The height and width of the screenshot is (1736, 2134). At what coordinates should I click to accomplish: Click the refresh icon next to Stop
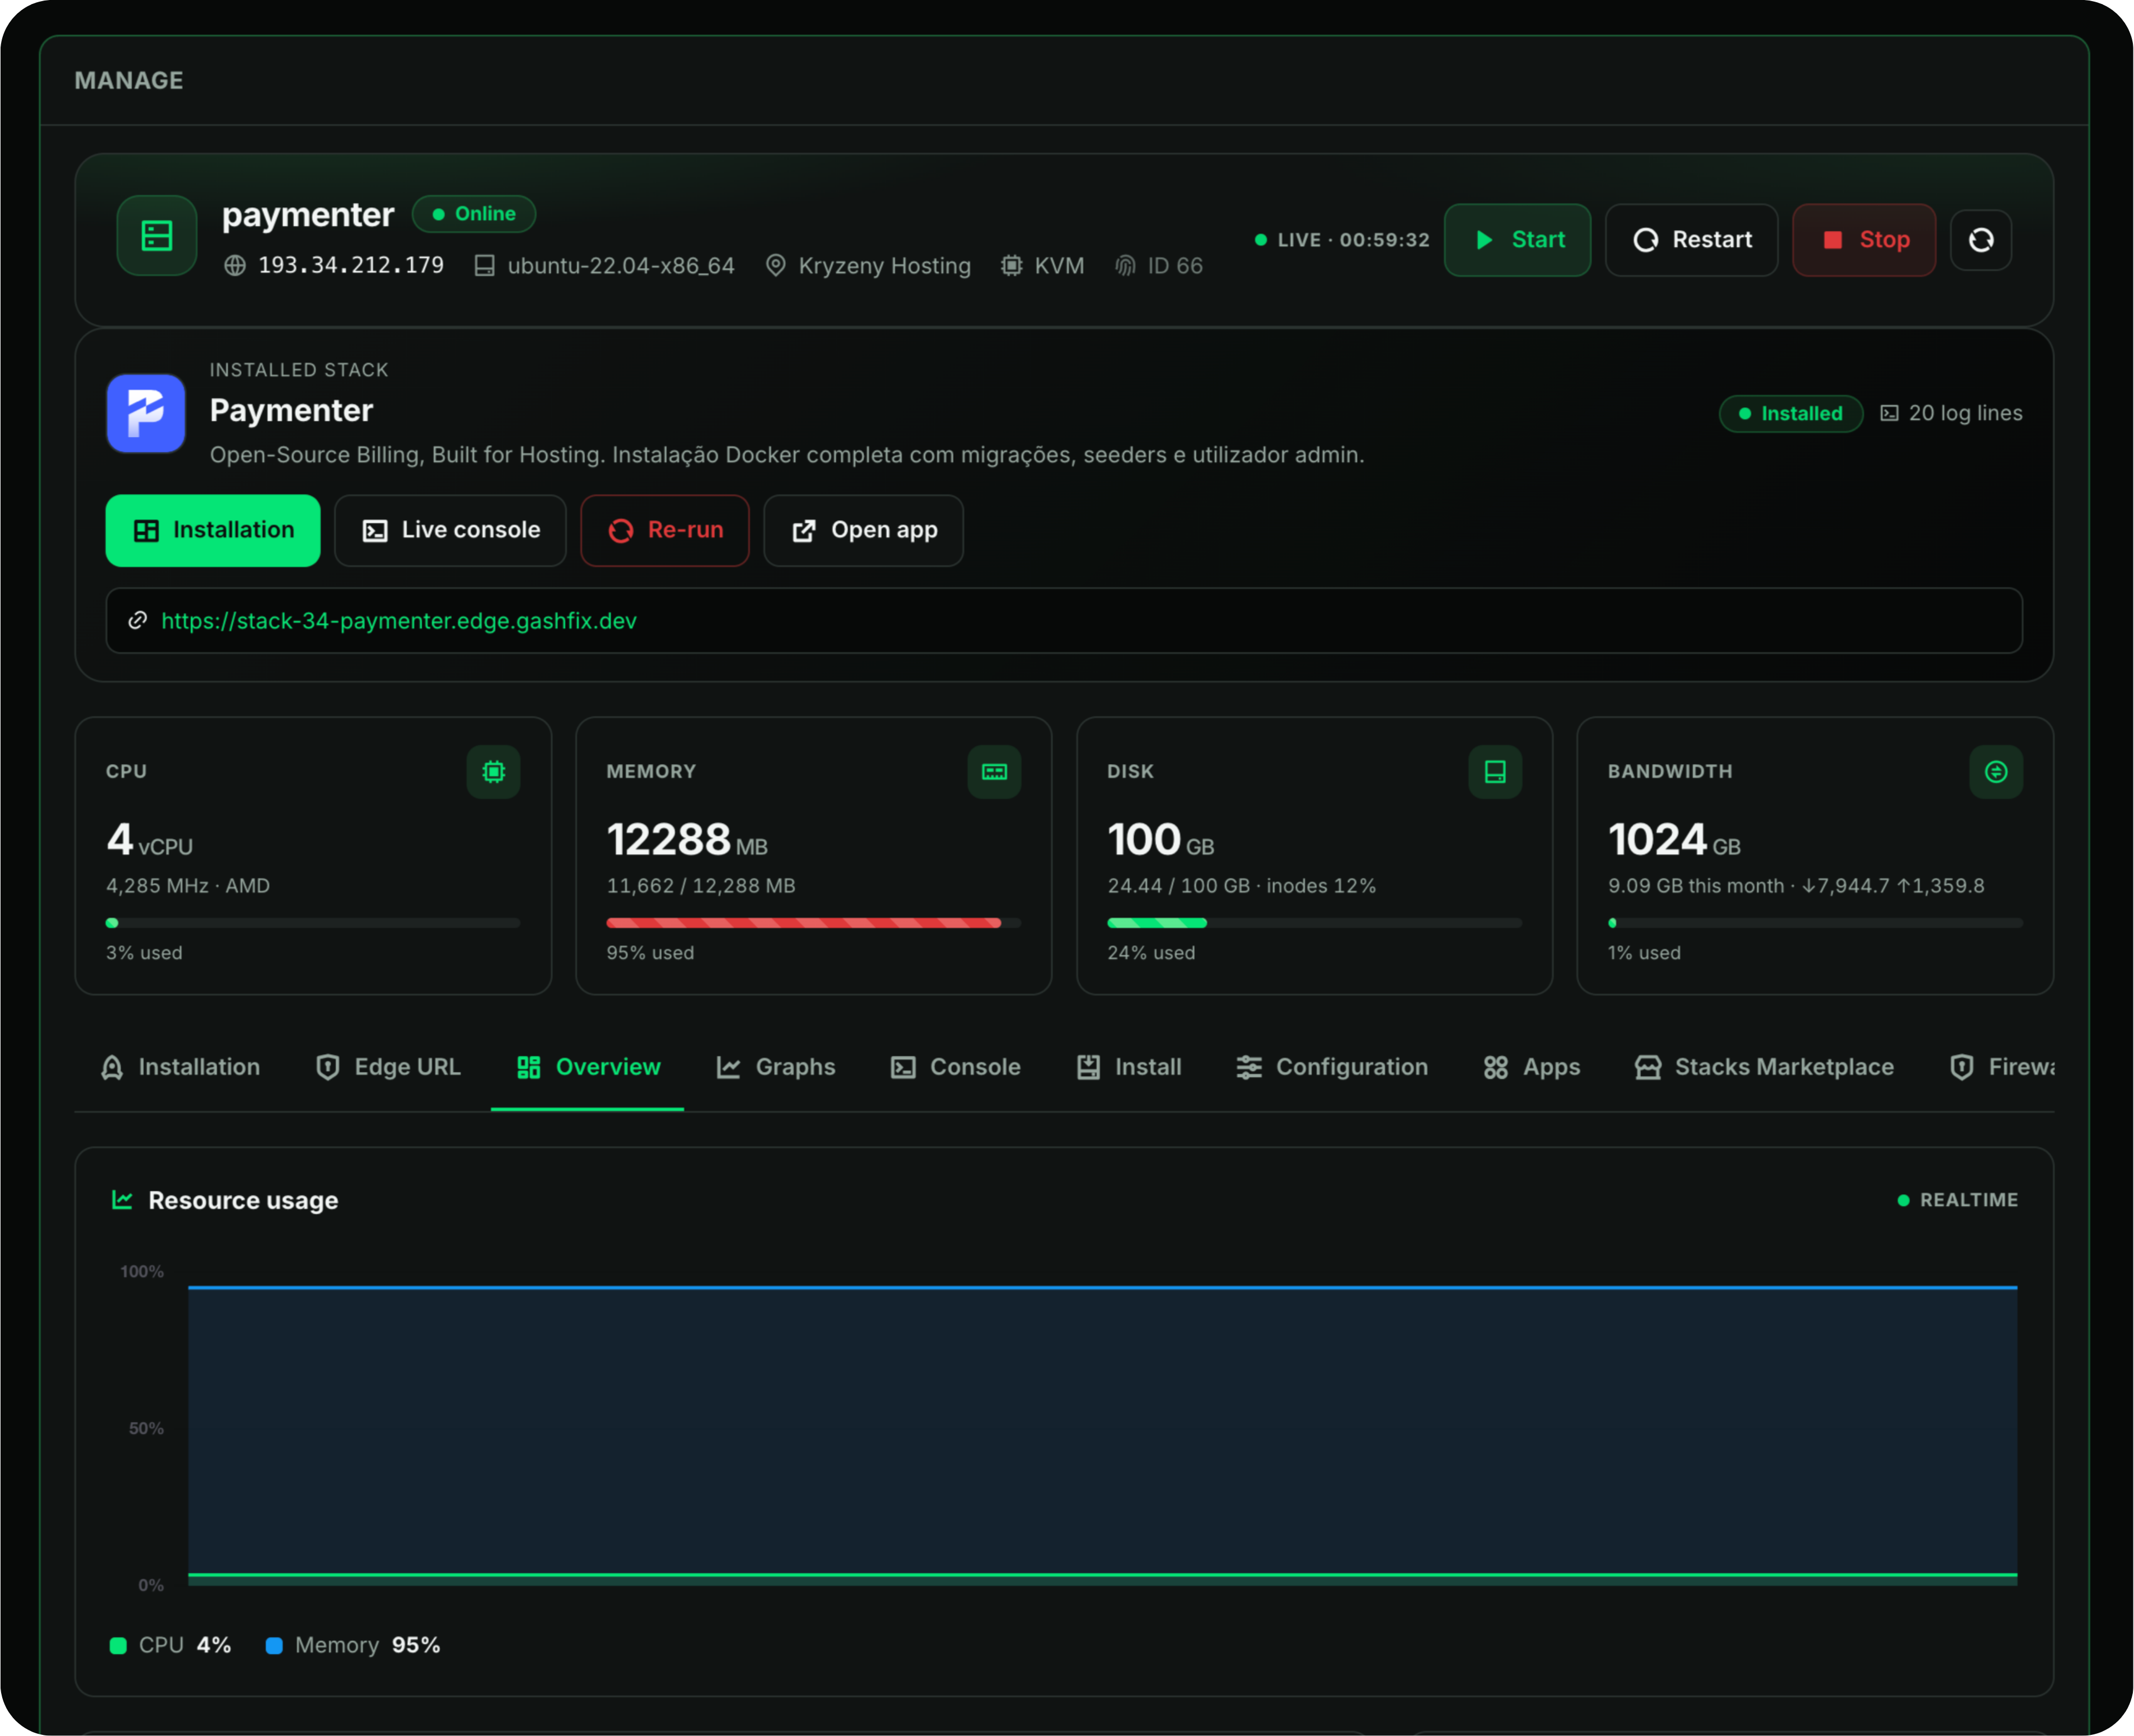pyautogui.click(x=1980, y=240)
